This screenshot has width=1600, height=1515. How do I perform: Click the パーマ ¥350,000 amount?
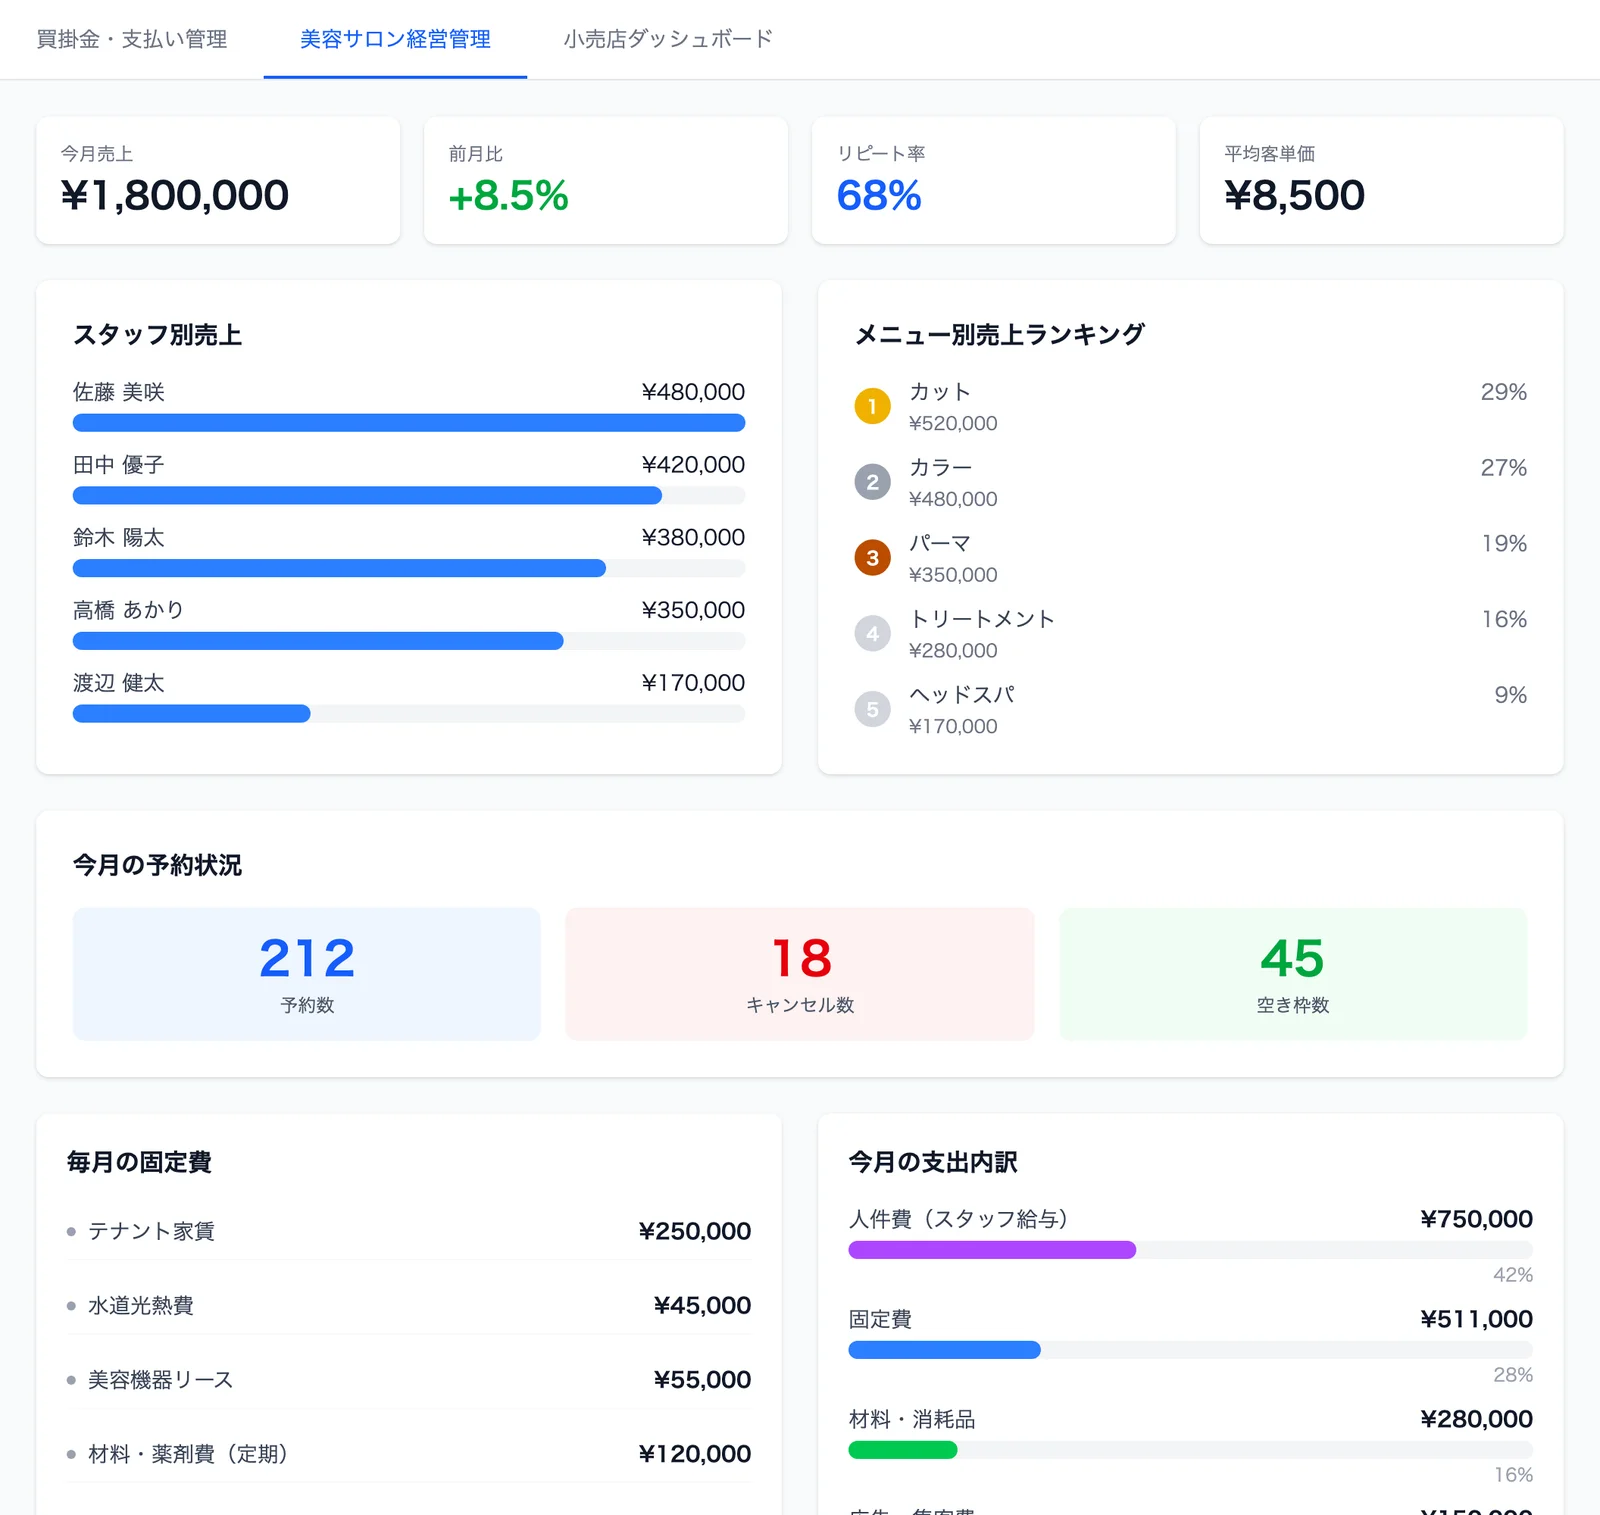pos(953,575)
